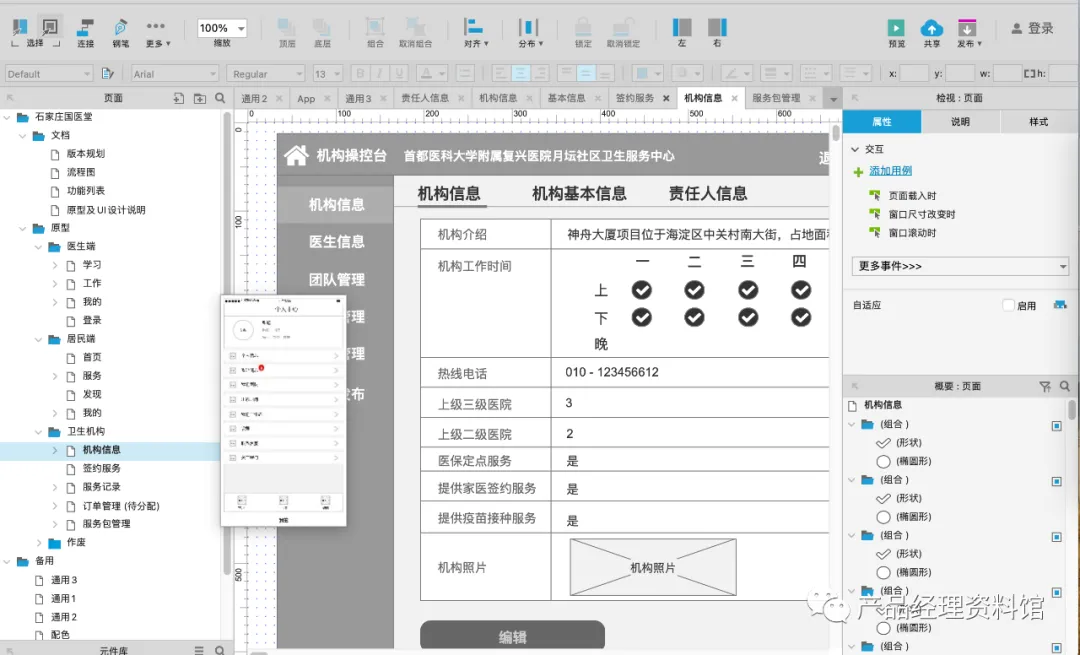1080x655 pixels.
Task: Collapse the 医生端 folder in page tree
Action: coord(39,247)
